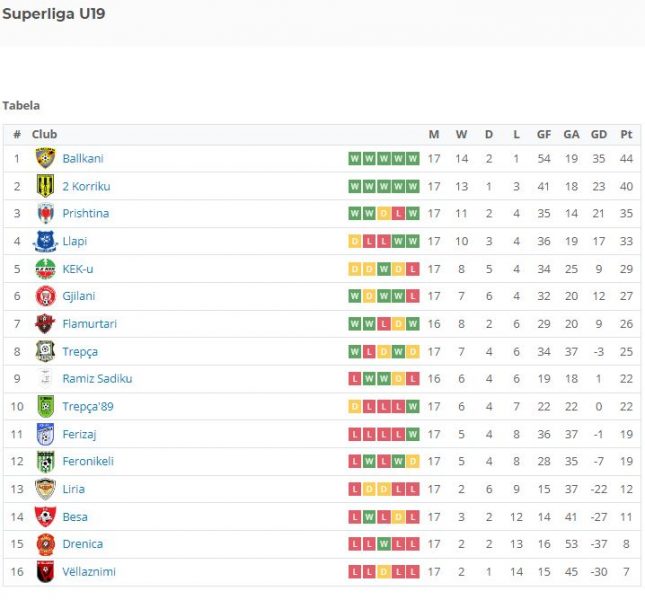Screen dimensions: 645x600
Task: Click the Pt column header
Action: pyautogui.click(x=626, y=134)
